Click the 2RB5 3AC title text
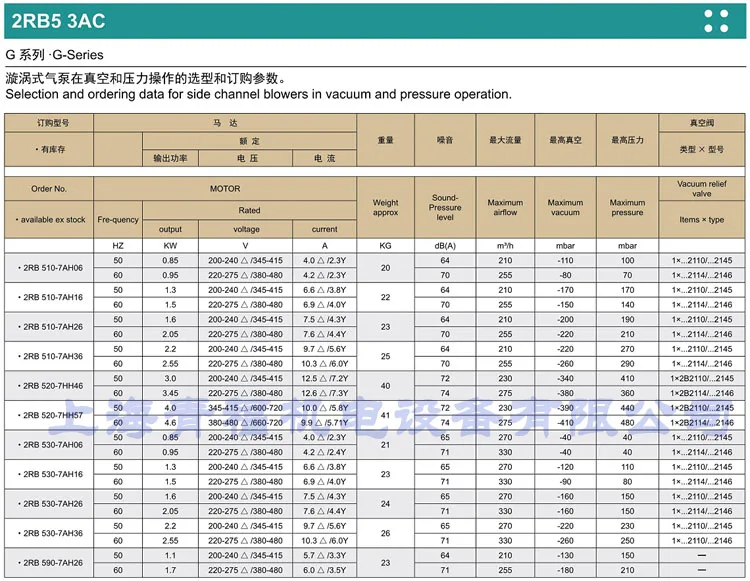Screen dimensions: 750x581 [58, 21]
